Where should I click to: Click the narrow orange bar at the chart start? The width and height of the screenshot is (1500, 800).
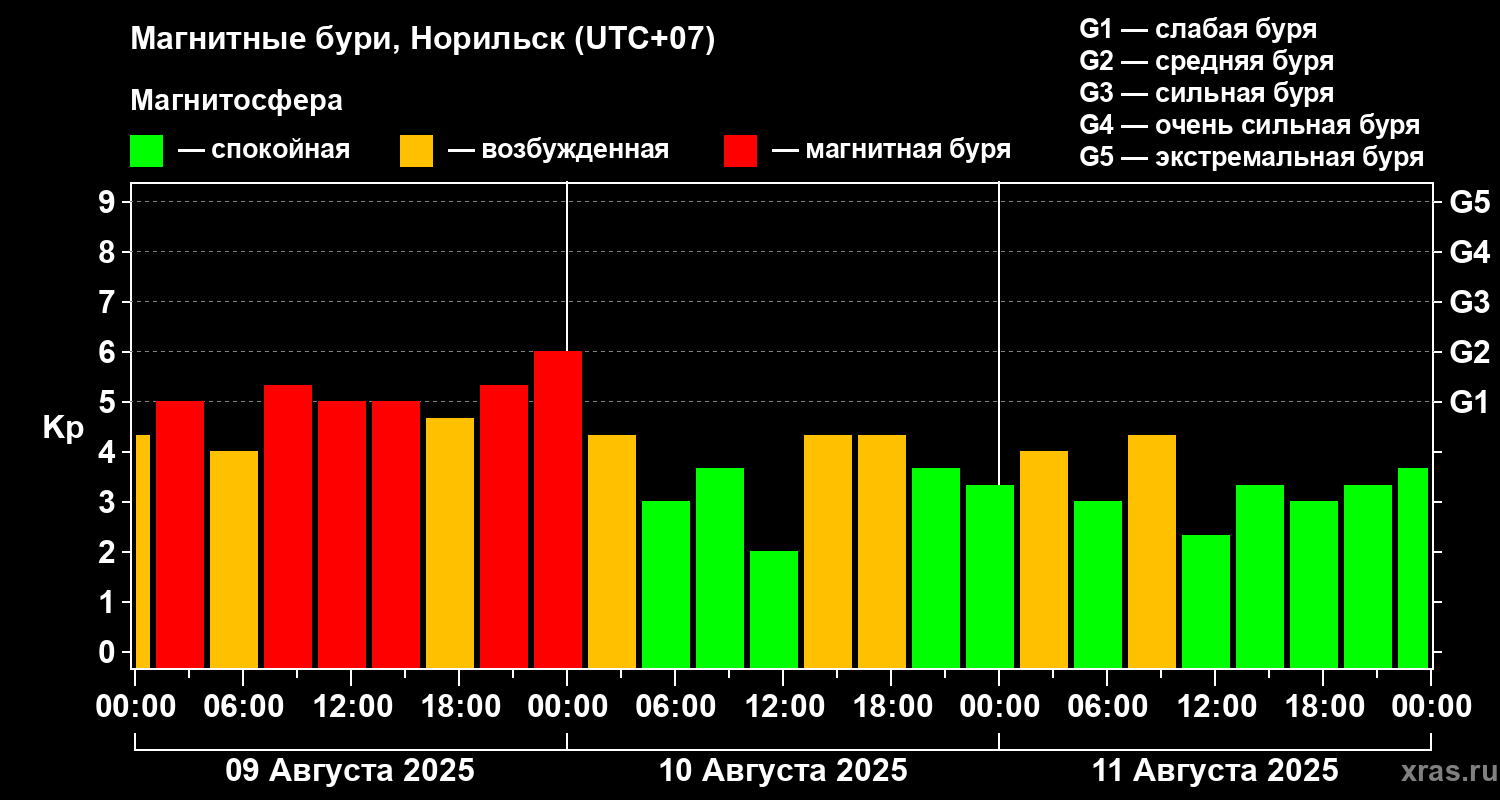point(142,551)
